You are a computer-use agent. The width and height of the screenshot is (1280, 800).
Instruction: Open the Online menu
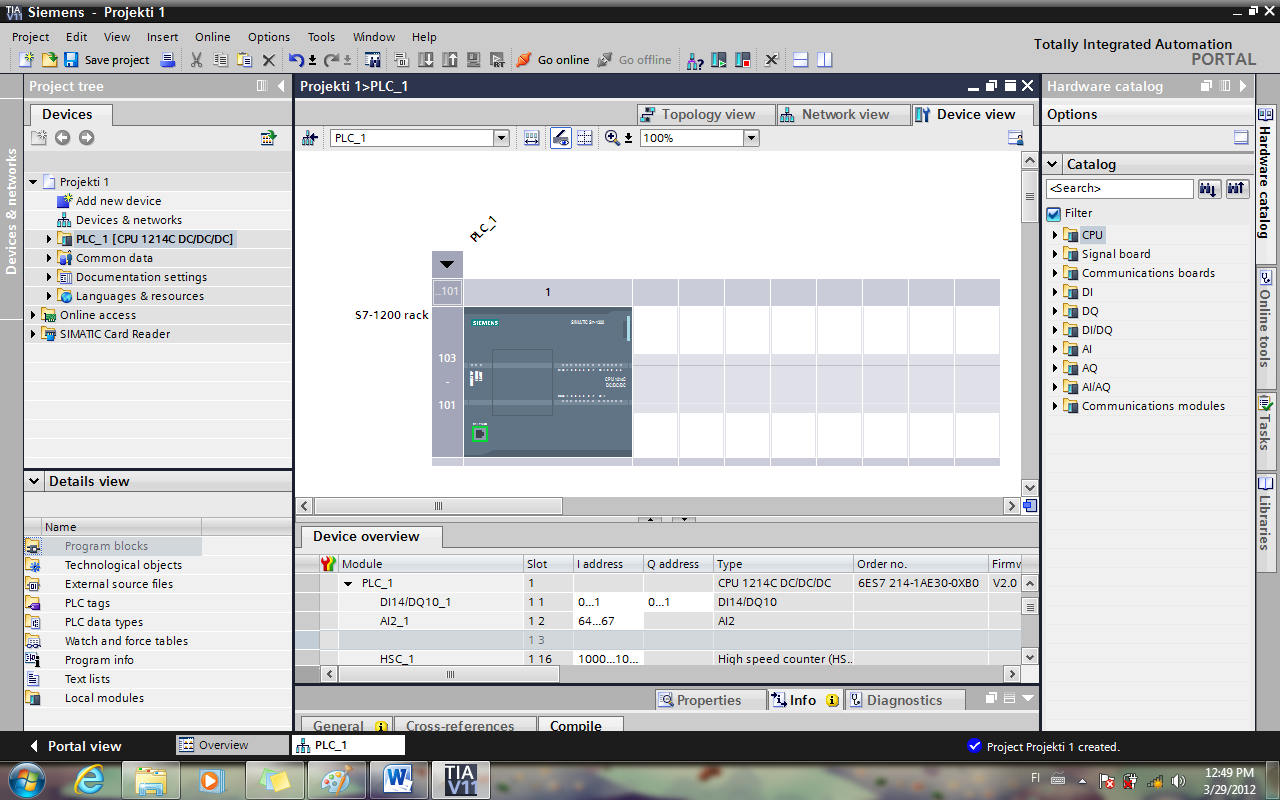(x=212, y=37)
